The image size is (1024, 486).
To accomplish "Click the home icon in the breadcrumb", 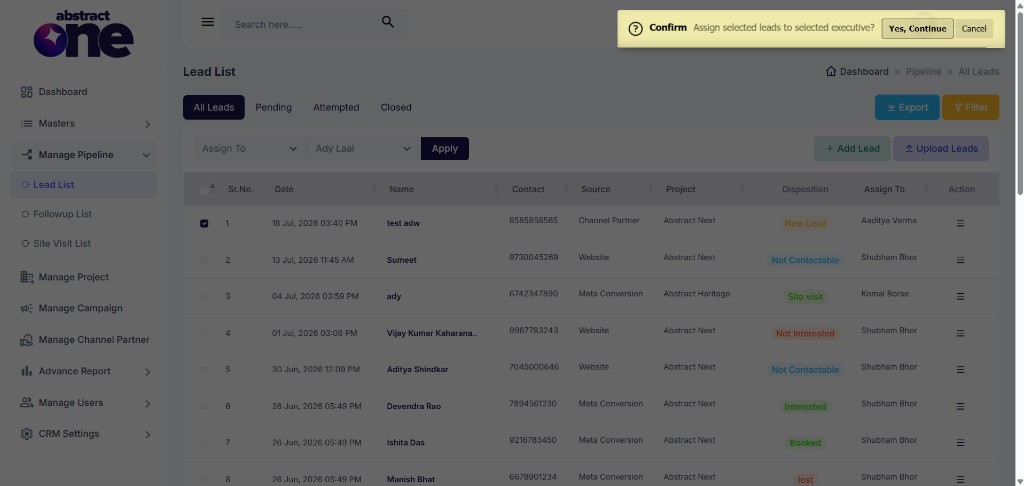I will [x=831, y=71].
